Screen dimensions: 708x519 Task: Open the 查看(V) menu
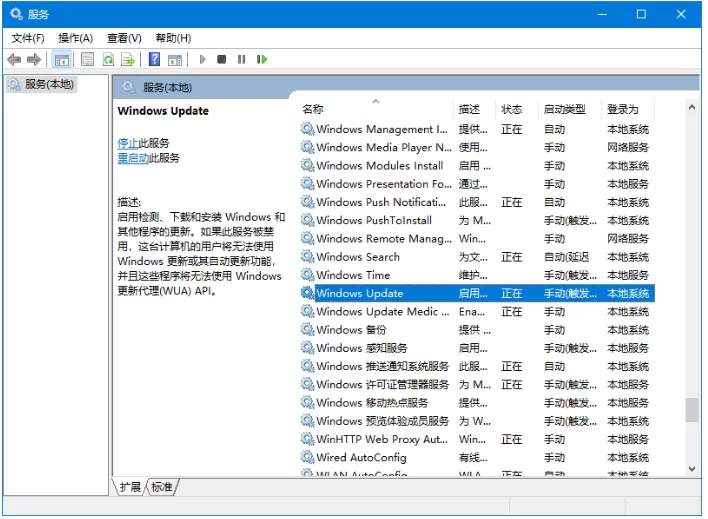(124, 38)
